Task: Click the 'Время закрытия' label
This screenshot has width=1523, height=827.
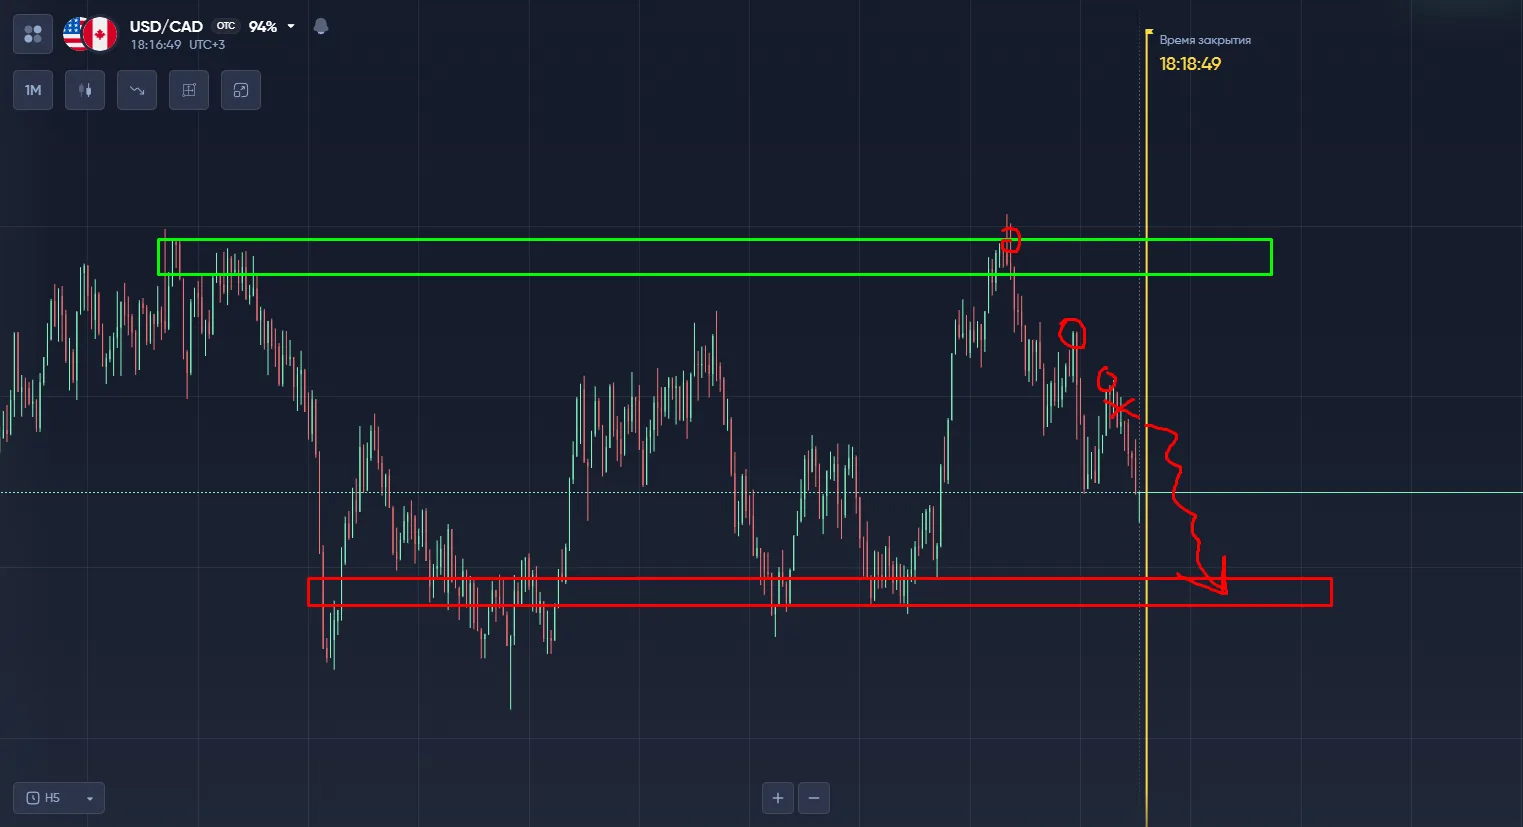Action: [1205, 40]
